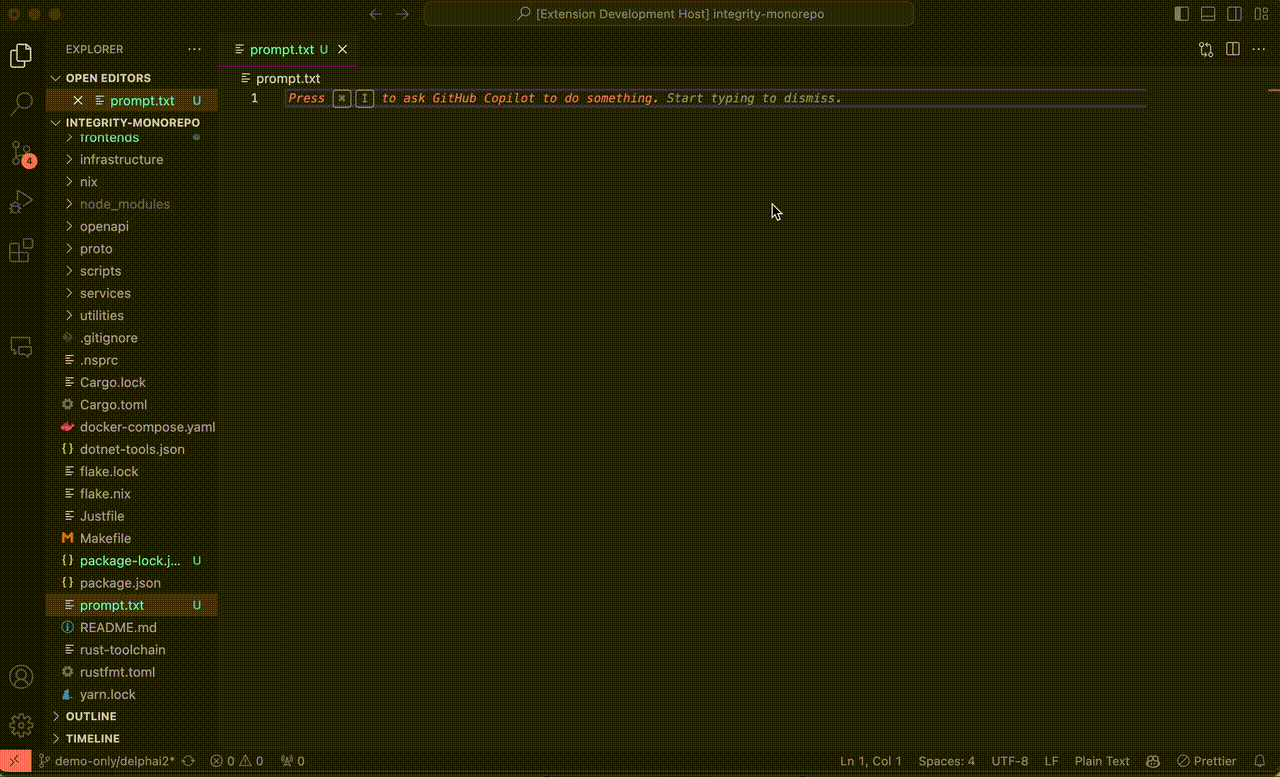
Task: Click the Ln 1, Col 1 indicator
Action: pos(871,761)
